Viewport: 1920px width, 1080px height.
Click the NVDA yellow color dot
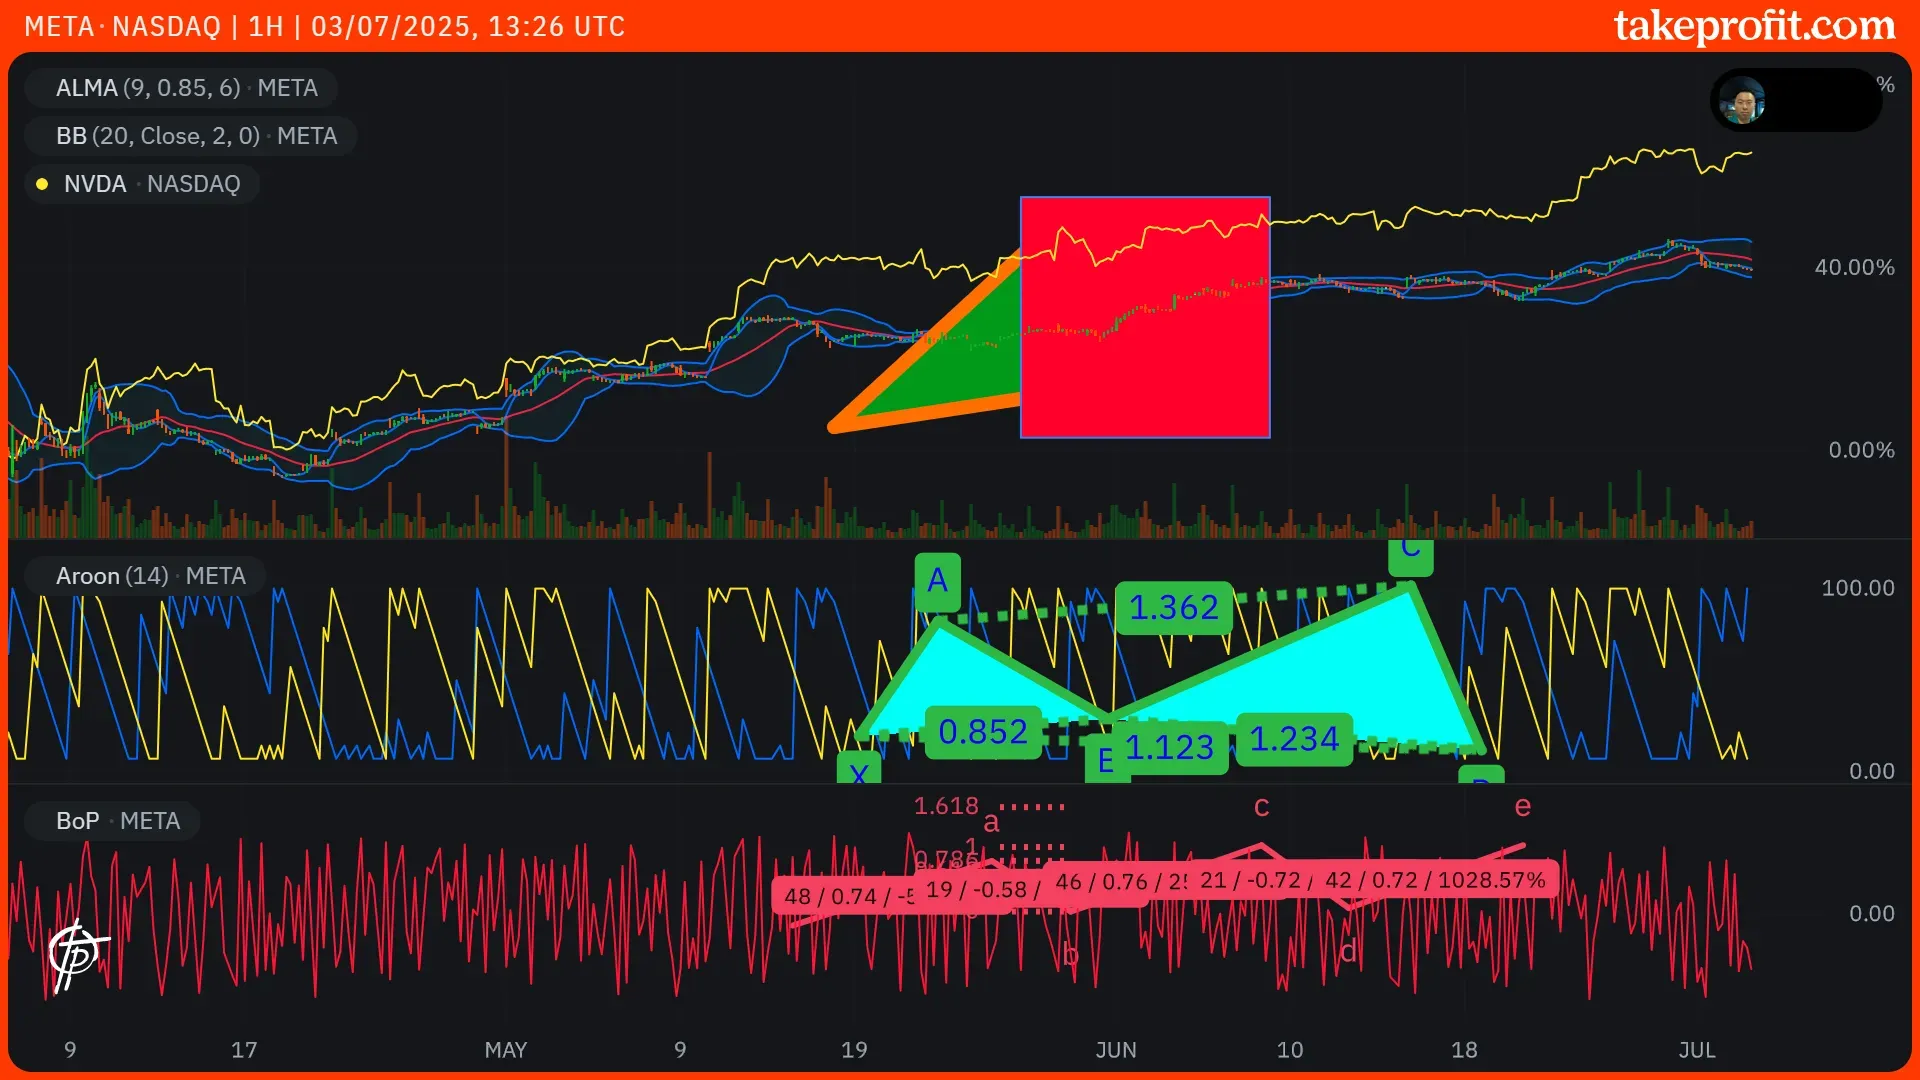tap(42, 184)
